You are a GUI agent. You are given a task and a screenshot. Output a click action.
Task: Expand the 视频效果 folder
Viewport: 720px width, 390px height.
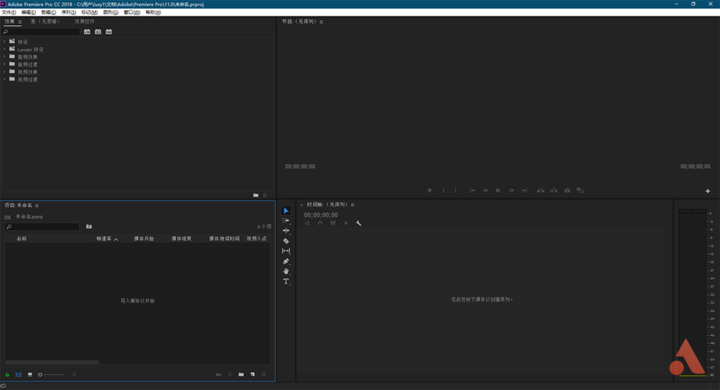[x=5, y=72]
